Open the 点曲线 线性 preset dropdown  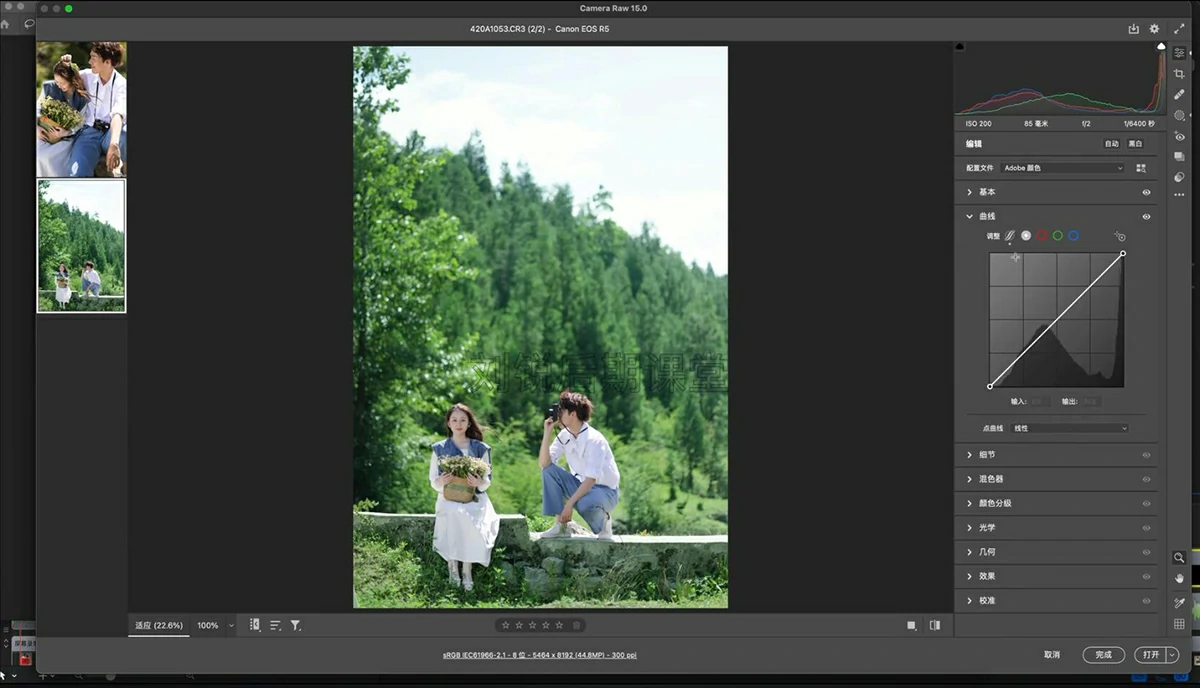(1069, 428)
